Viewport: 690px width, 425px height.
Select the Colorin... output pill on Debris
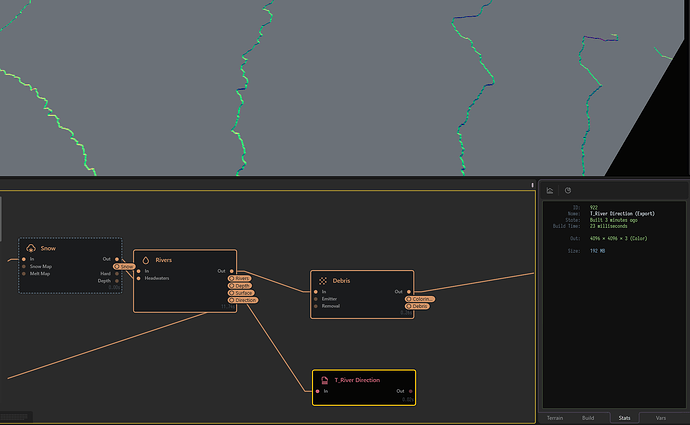coord(420,299)
